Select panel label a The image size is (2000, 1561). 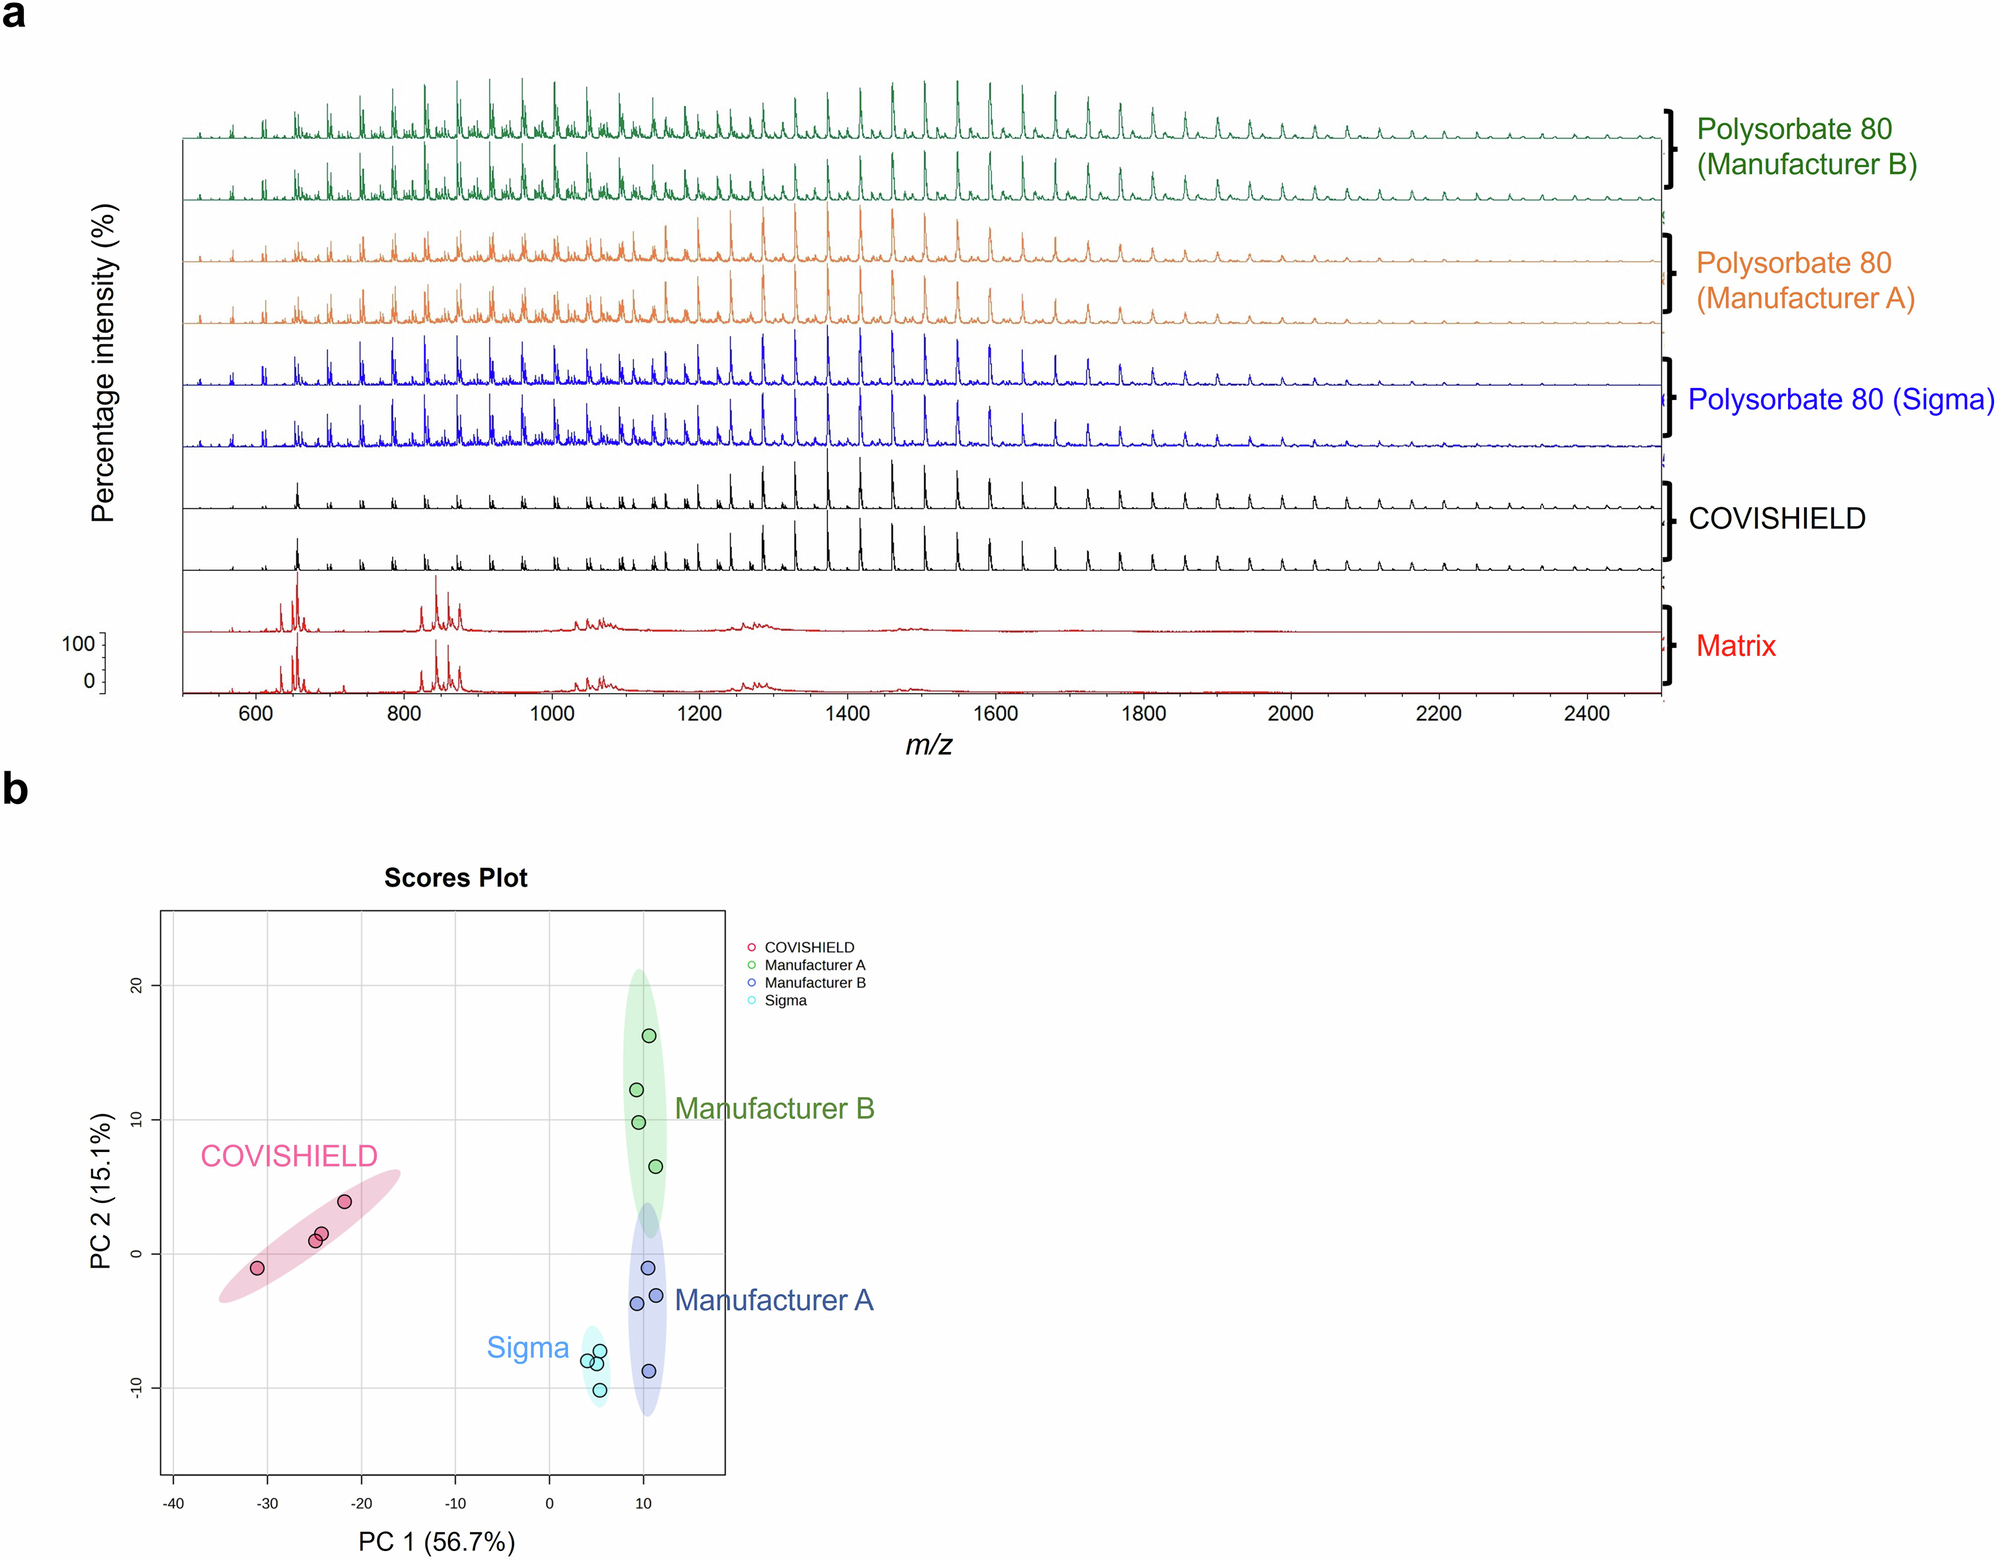pos(14,16)
